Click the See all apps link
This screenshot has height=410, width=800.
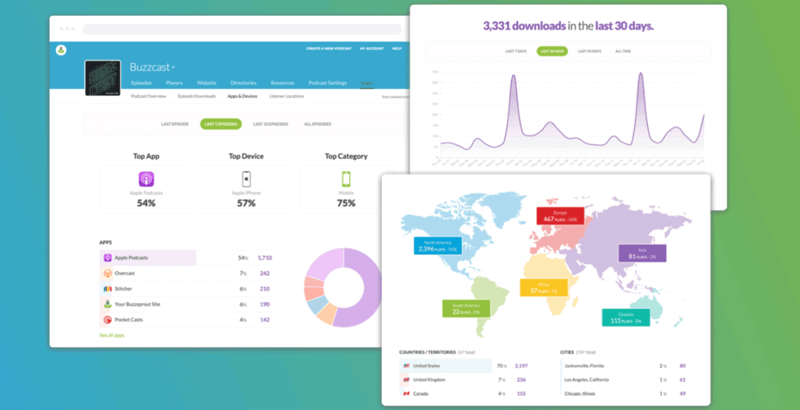click(x=112, y=335)
